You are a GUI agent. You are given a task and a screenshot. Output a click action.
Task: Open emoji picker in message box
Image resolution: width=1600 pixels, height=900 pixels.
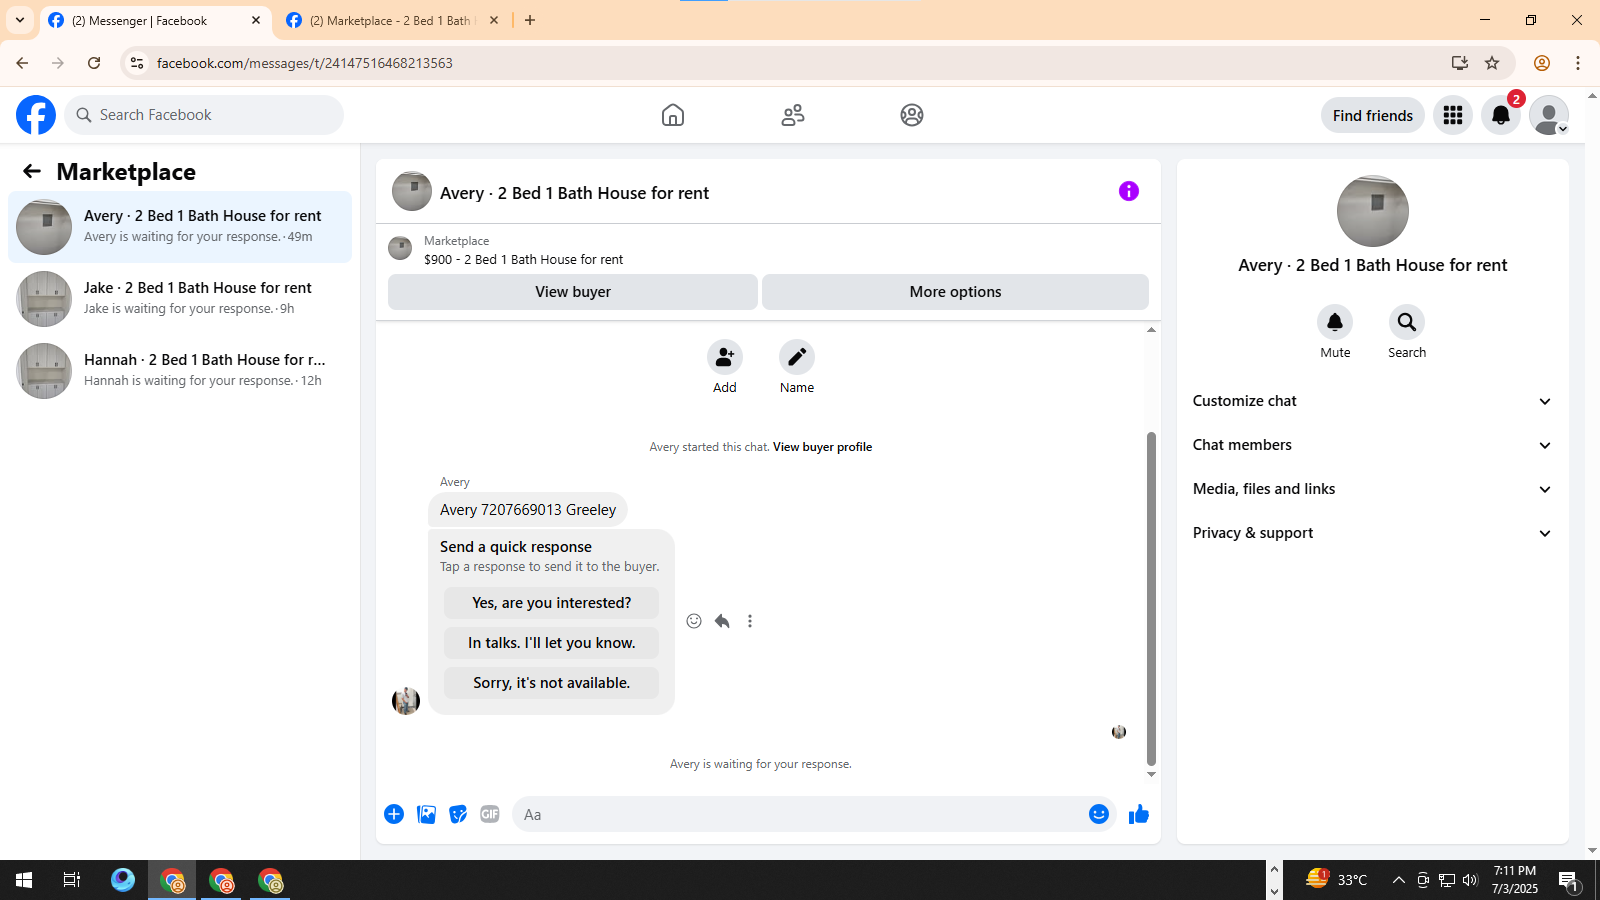(x=1099, y=814)
